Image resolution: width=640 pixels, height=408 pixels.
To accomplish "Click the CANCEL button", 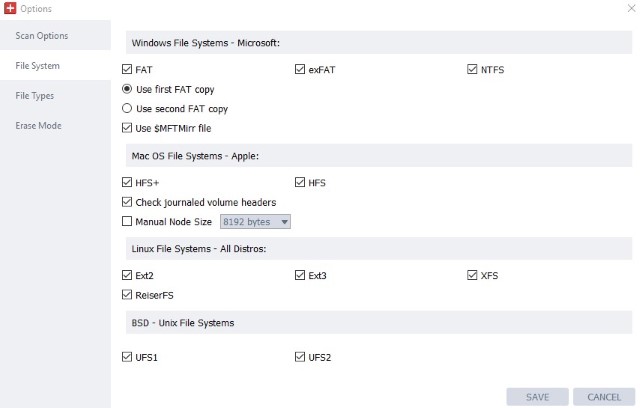I will pyautogui.click(x=604, y=397).
